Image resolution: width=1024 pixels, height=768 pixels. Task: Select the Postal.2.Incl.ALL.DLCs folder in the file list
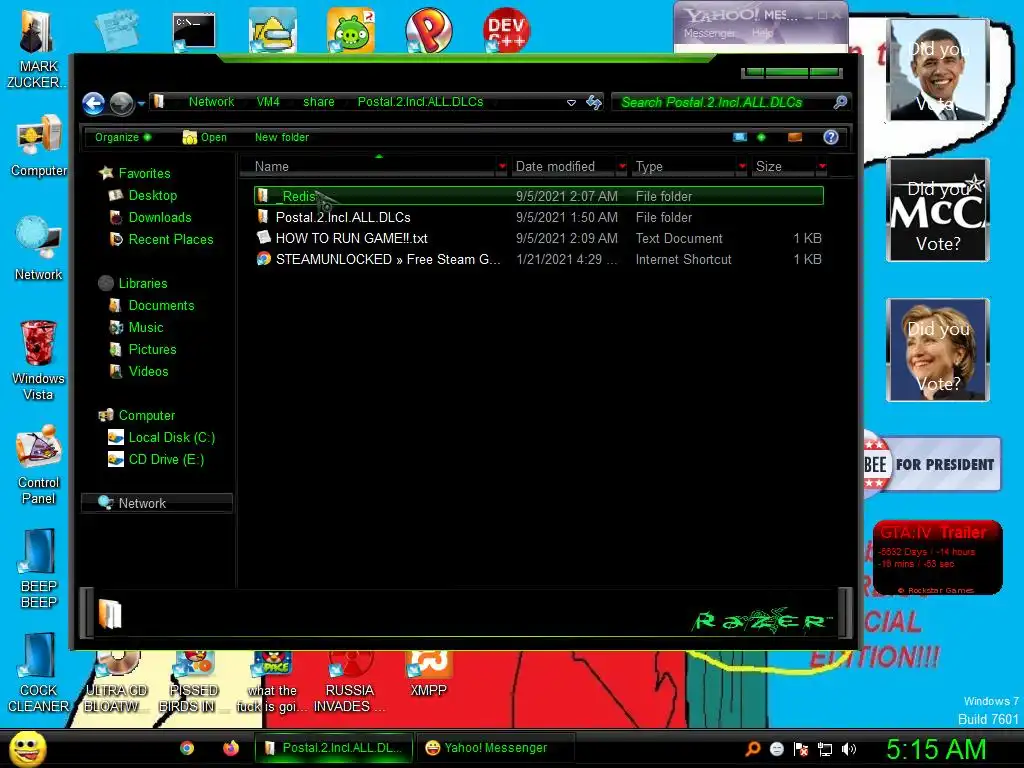(x=539, y=217)
